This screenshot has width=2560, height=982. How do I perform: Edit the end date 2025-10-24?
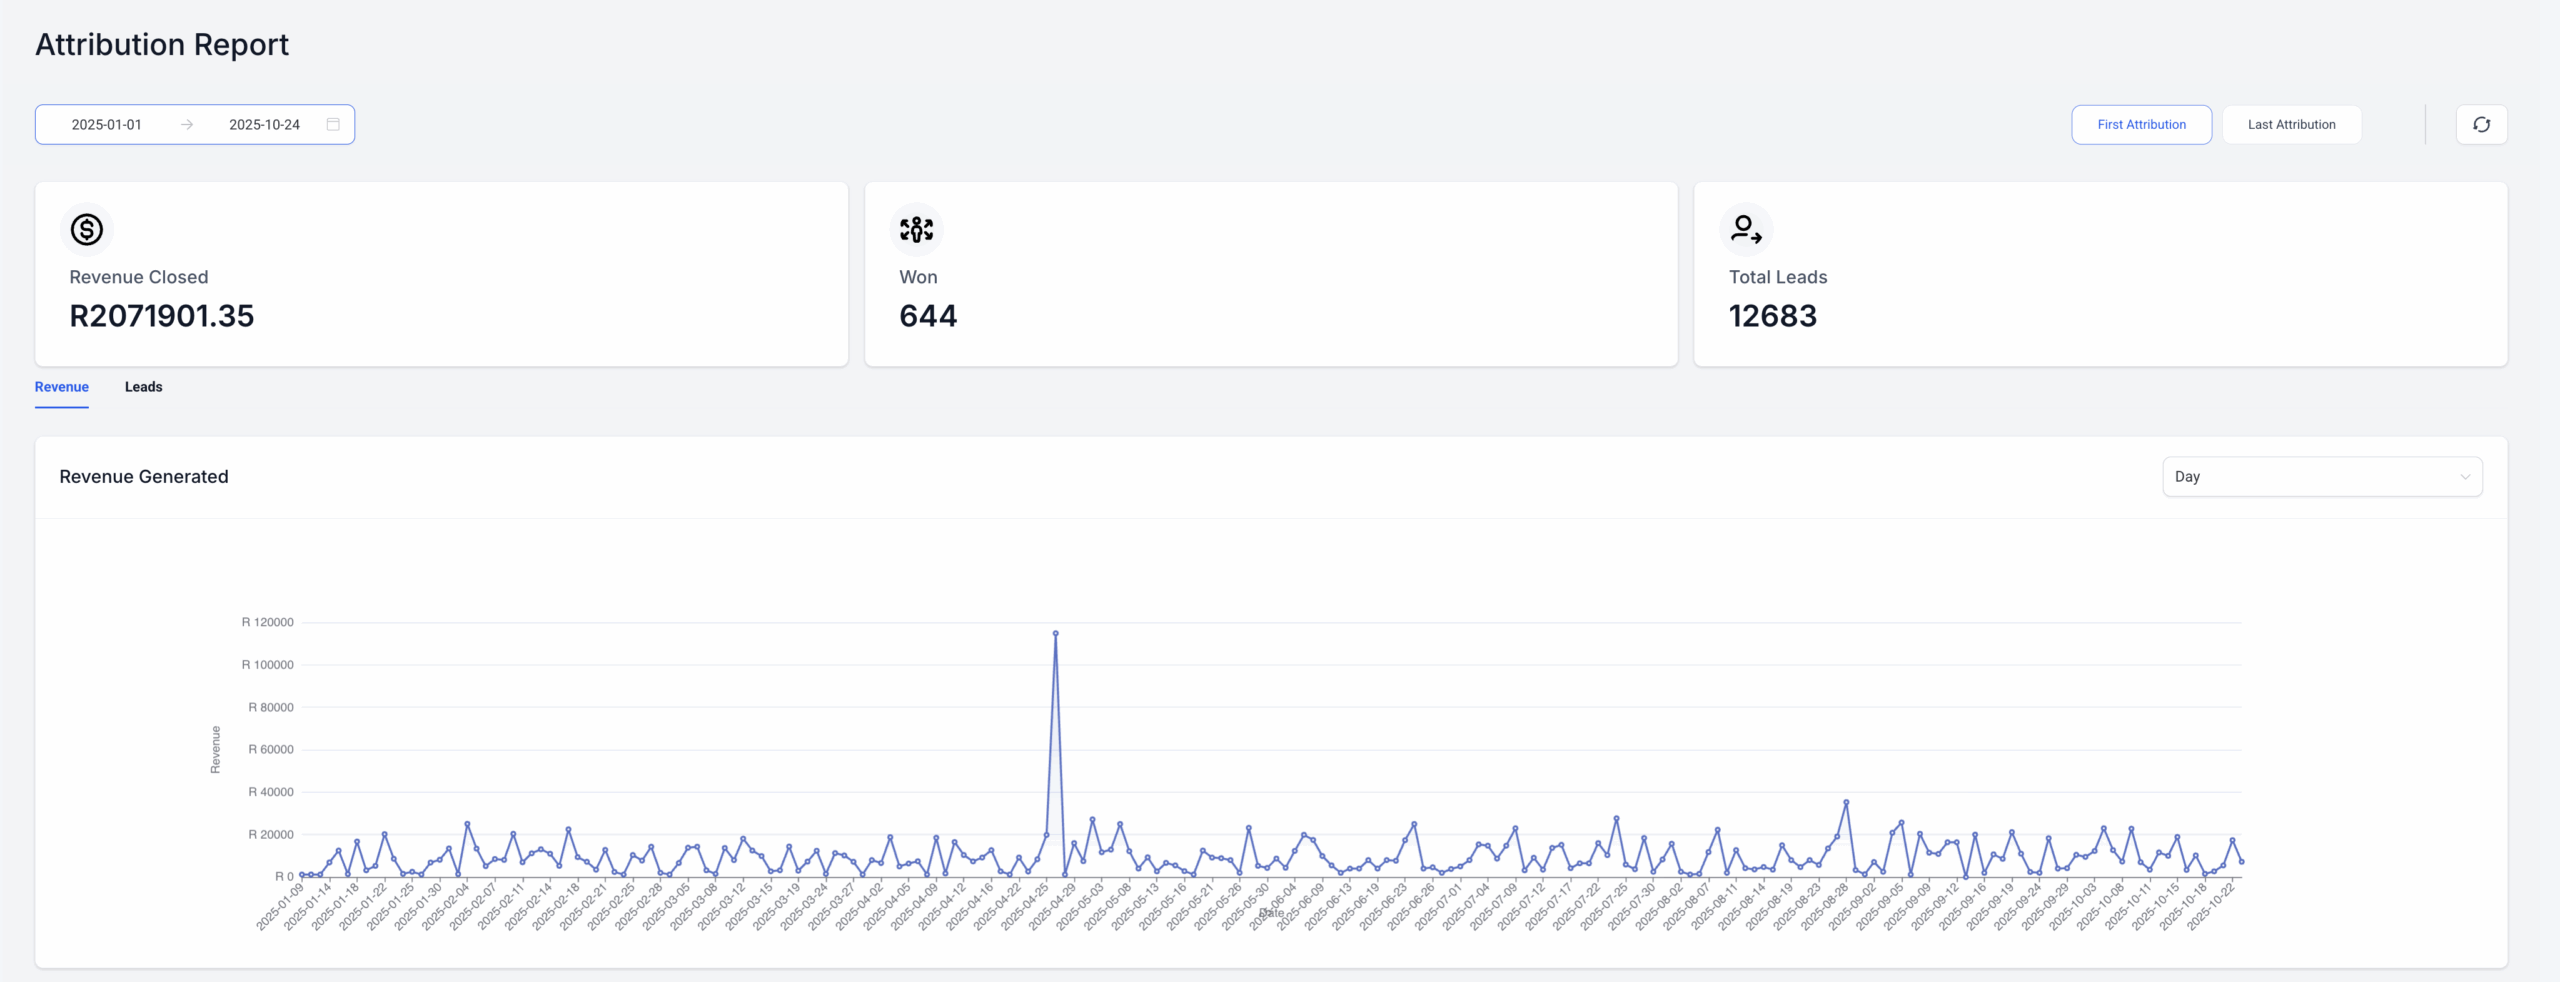point(264,125)
